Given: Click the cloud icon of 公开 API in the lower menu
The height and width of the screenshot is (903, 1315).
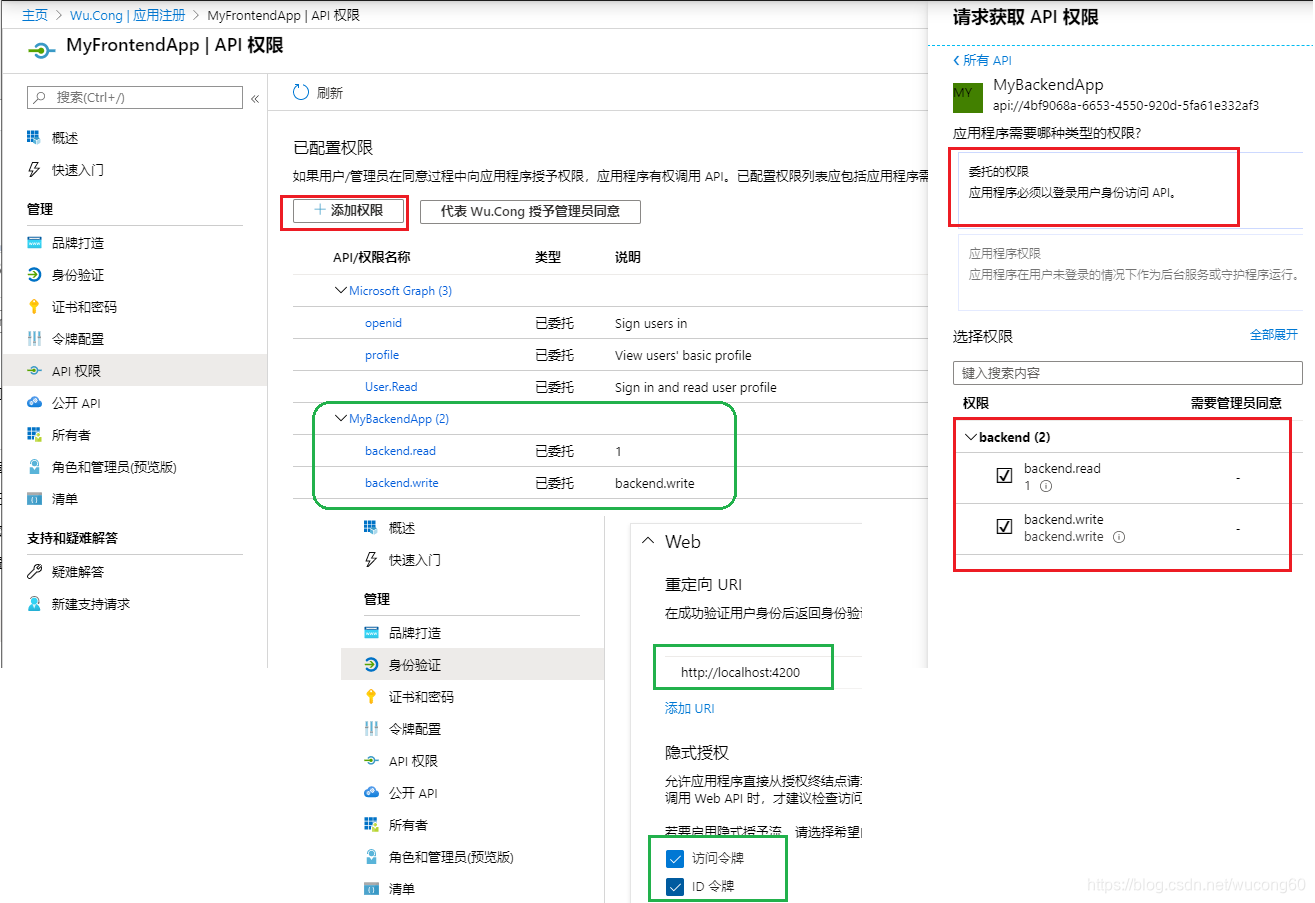Looking at the screenshot, I should pyautogui.click(x=371, y=792).
